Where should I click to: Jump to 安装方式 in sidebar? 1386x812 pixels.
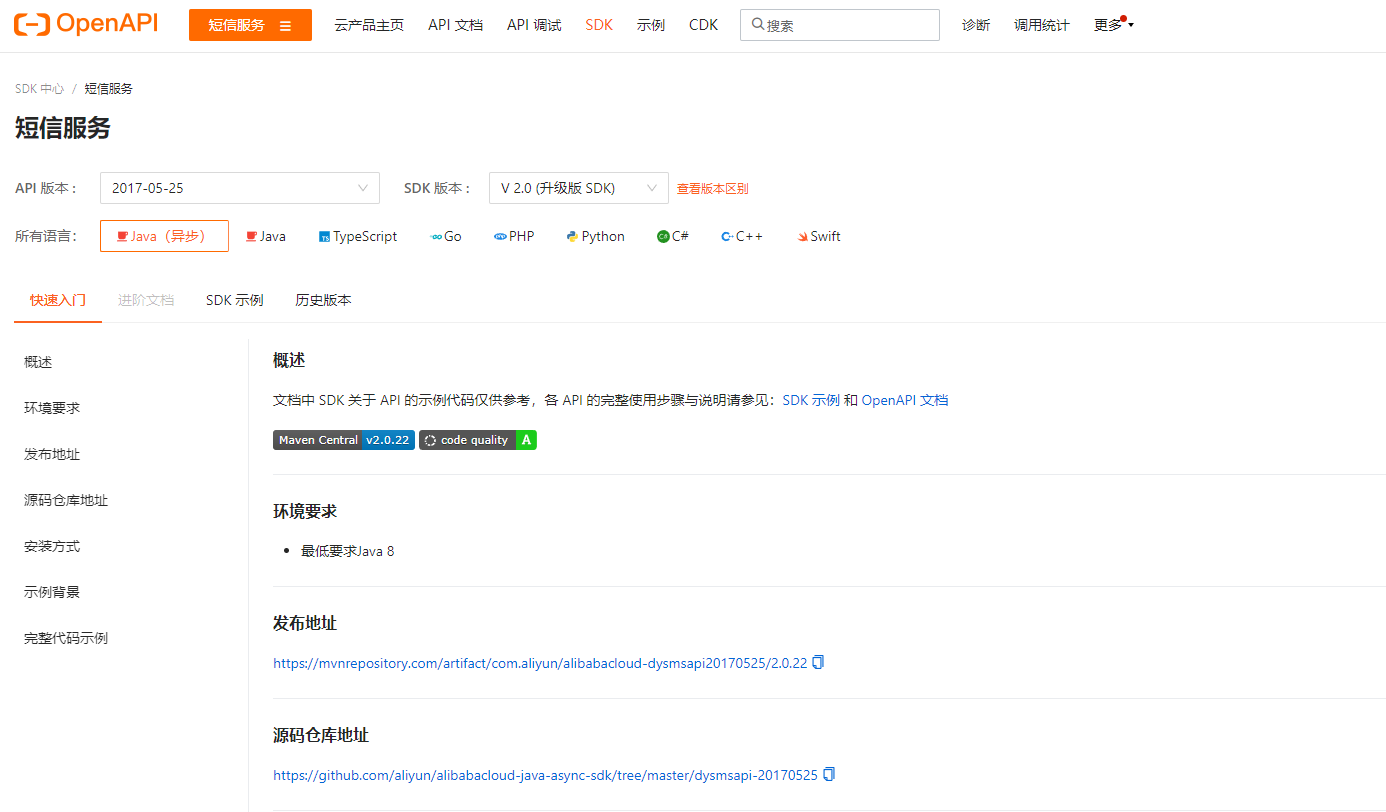(x=52, y=546)
